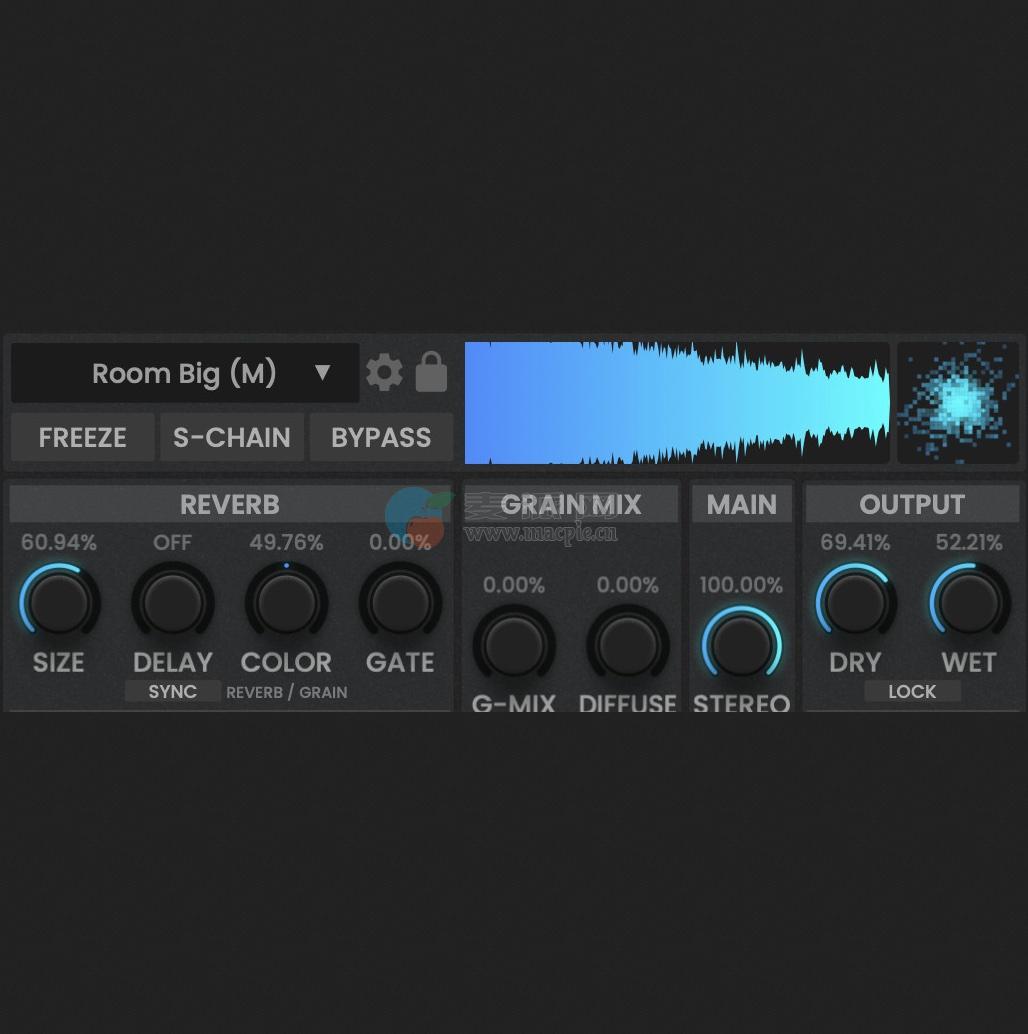
Task: Click the REVERB section header
Action: (230, 504)
